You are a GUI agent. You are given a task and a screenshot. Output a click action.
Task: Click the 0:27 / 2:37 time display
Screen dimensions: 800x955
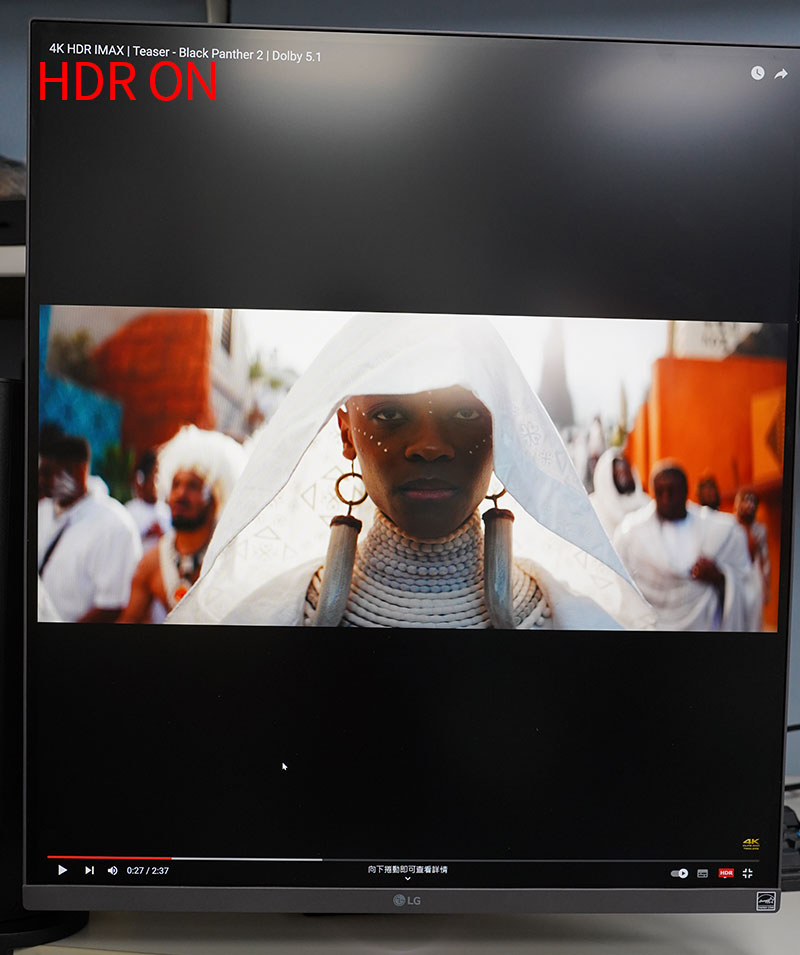click(x=147, y=871)
